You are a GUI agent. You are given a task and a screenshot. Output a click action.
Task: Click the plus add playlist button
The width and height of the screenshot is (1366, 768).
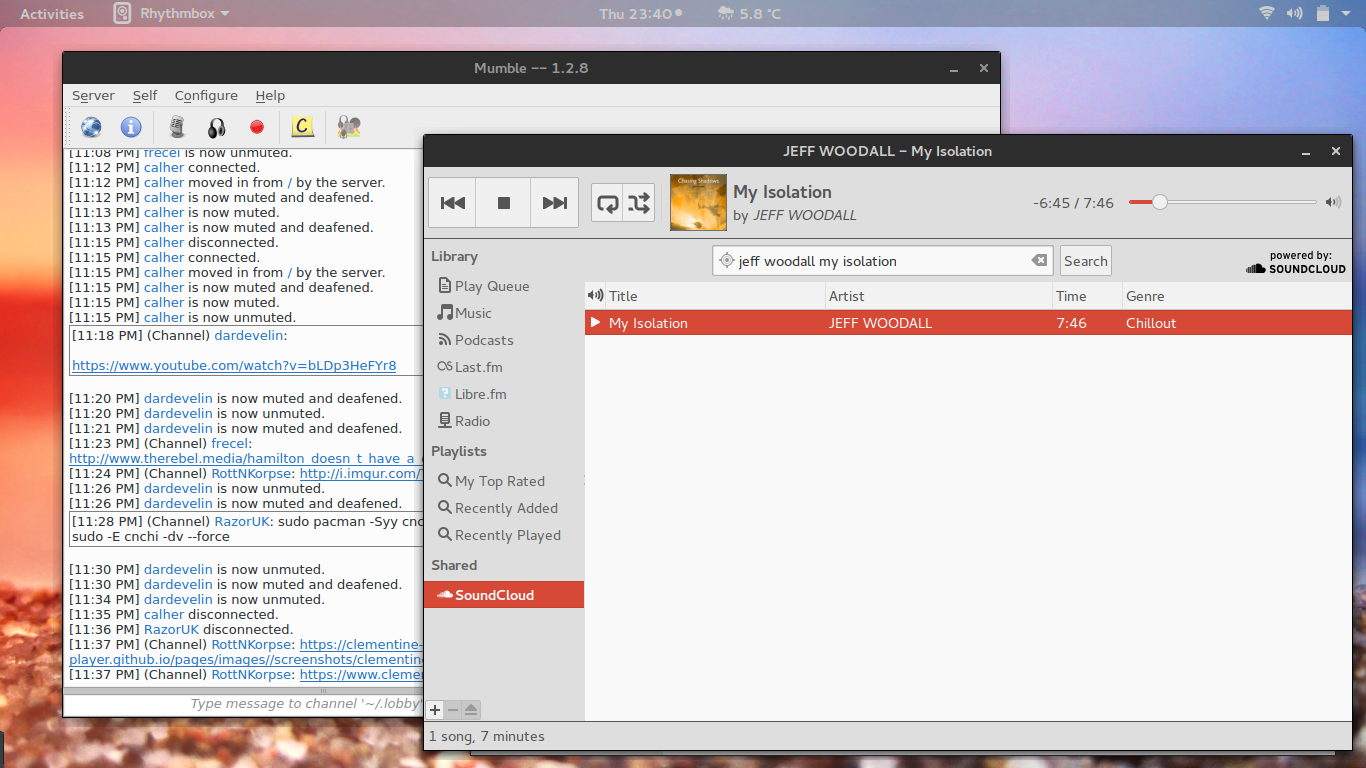pyautogui.click(x=434, y=710)
